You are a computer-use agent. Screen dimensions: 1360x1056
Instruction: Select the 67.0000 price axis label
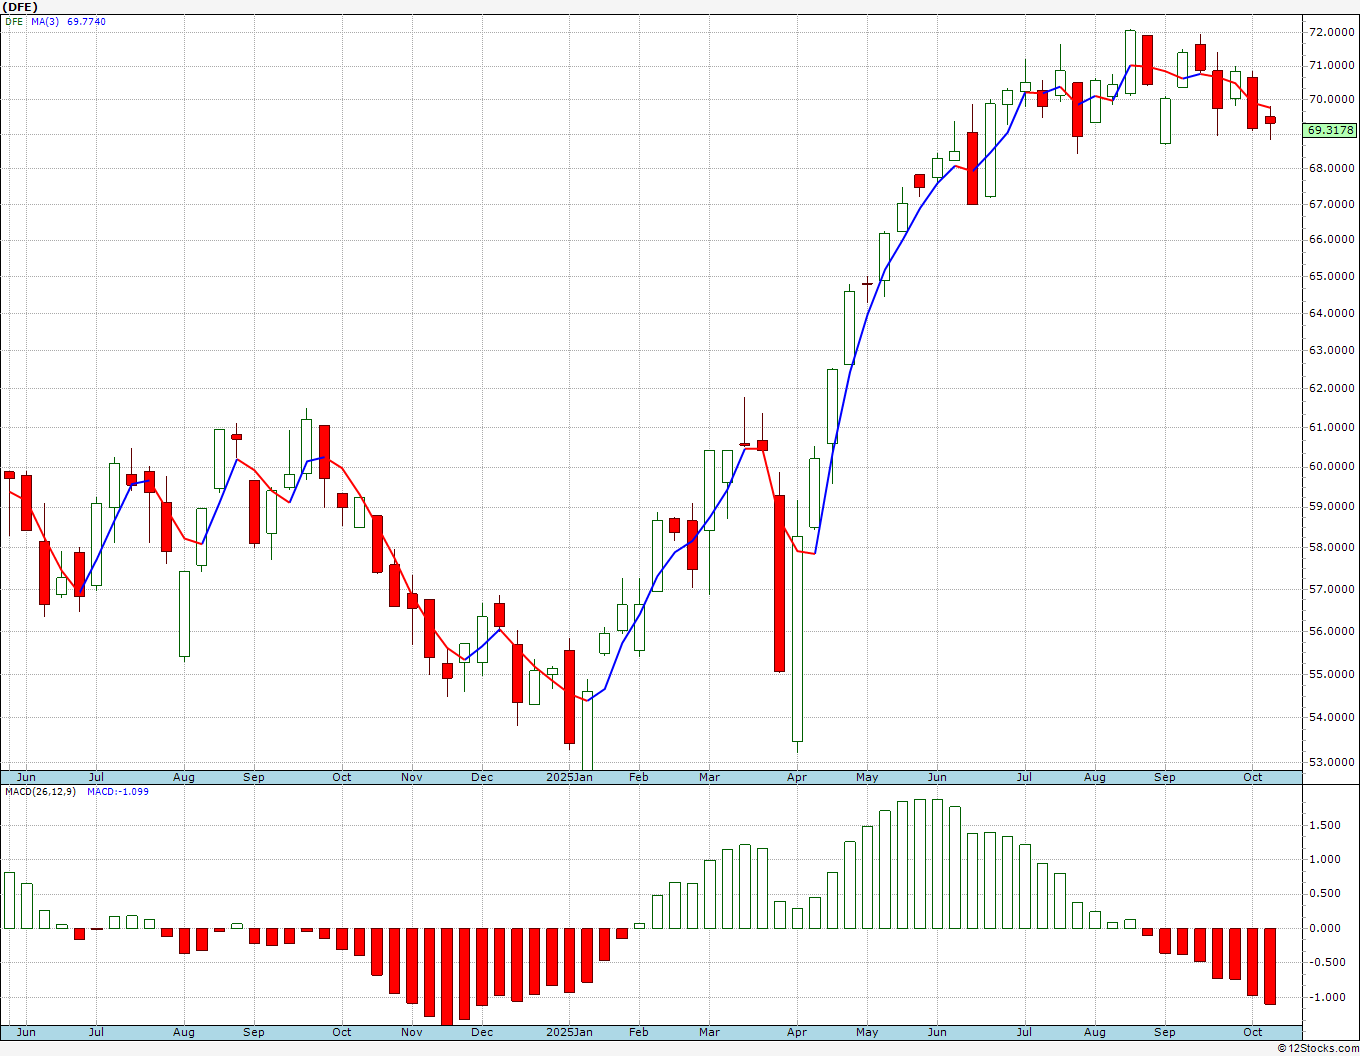coord(1332,204)
